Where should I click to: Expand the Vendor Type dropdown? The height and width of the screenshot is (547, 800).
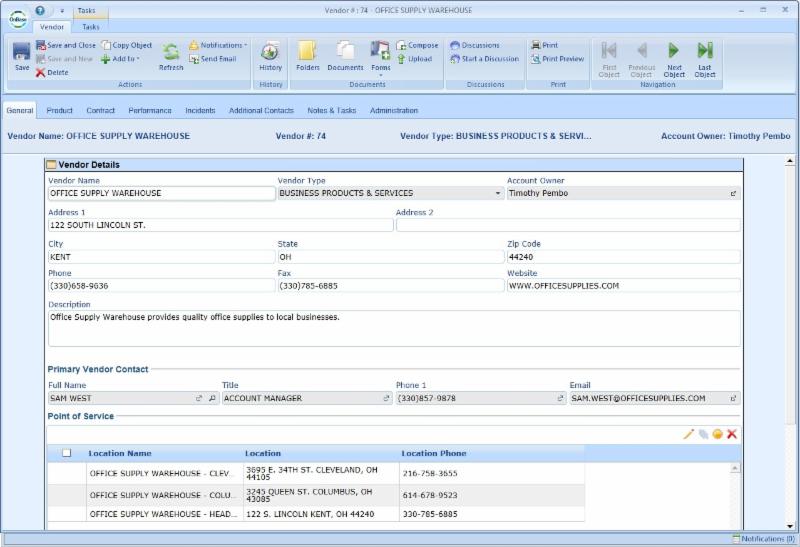pos(498,193)
